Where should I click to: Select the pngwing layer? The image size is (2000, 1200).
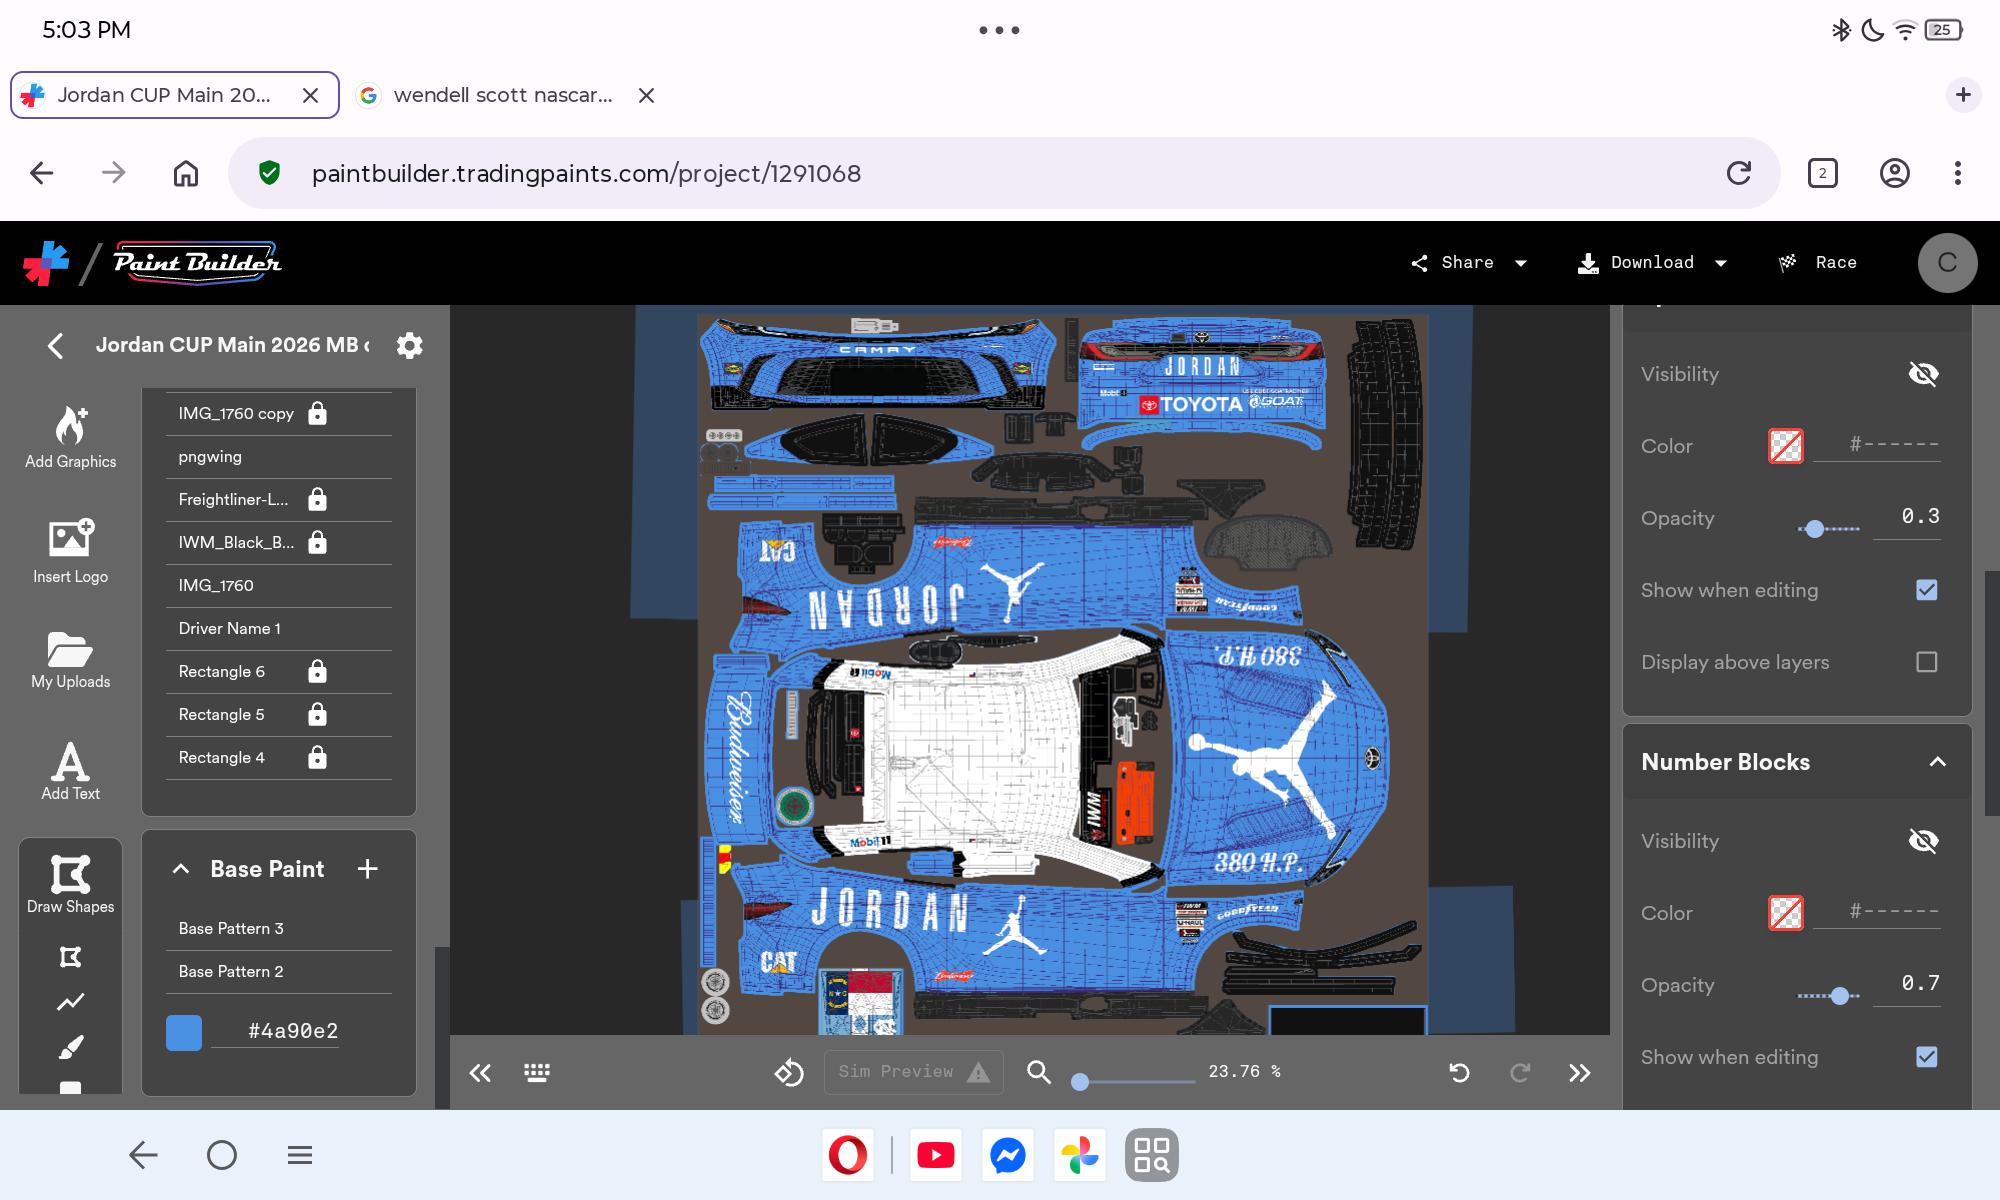(278, 457)
